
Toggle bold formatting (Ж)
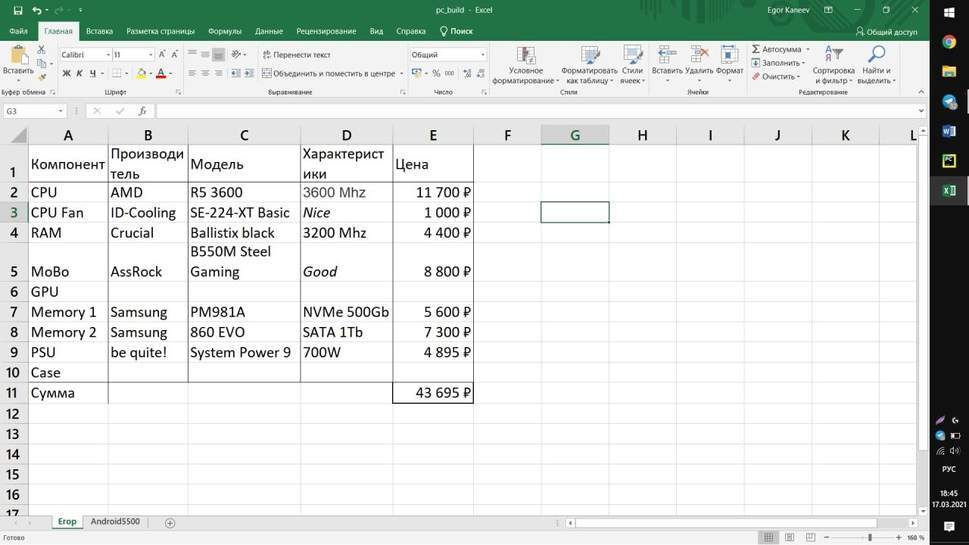65,73
